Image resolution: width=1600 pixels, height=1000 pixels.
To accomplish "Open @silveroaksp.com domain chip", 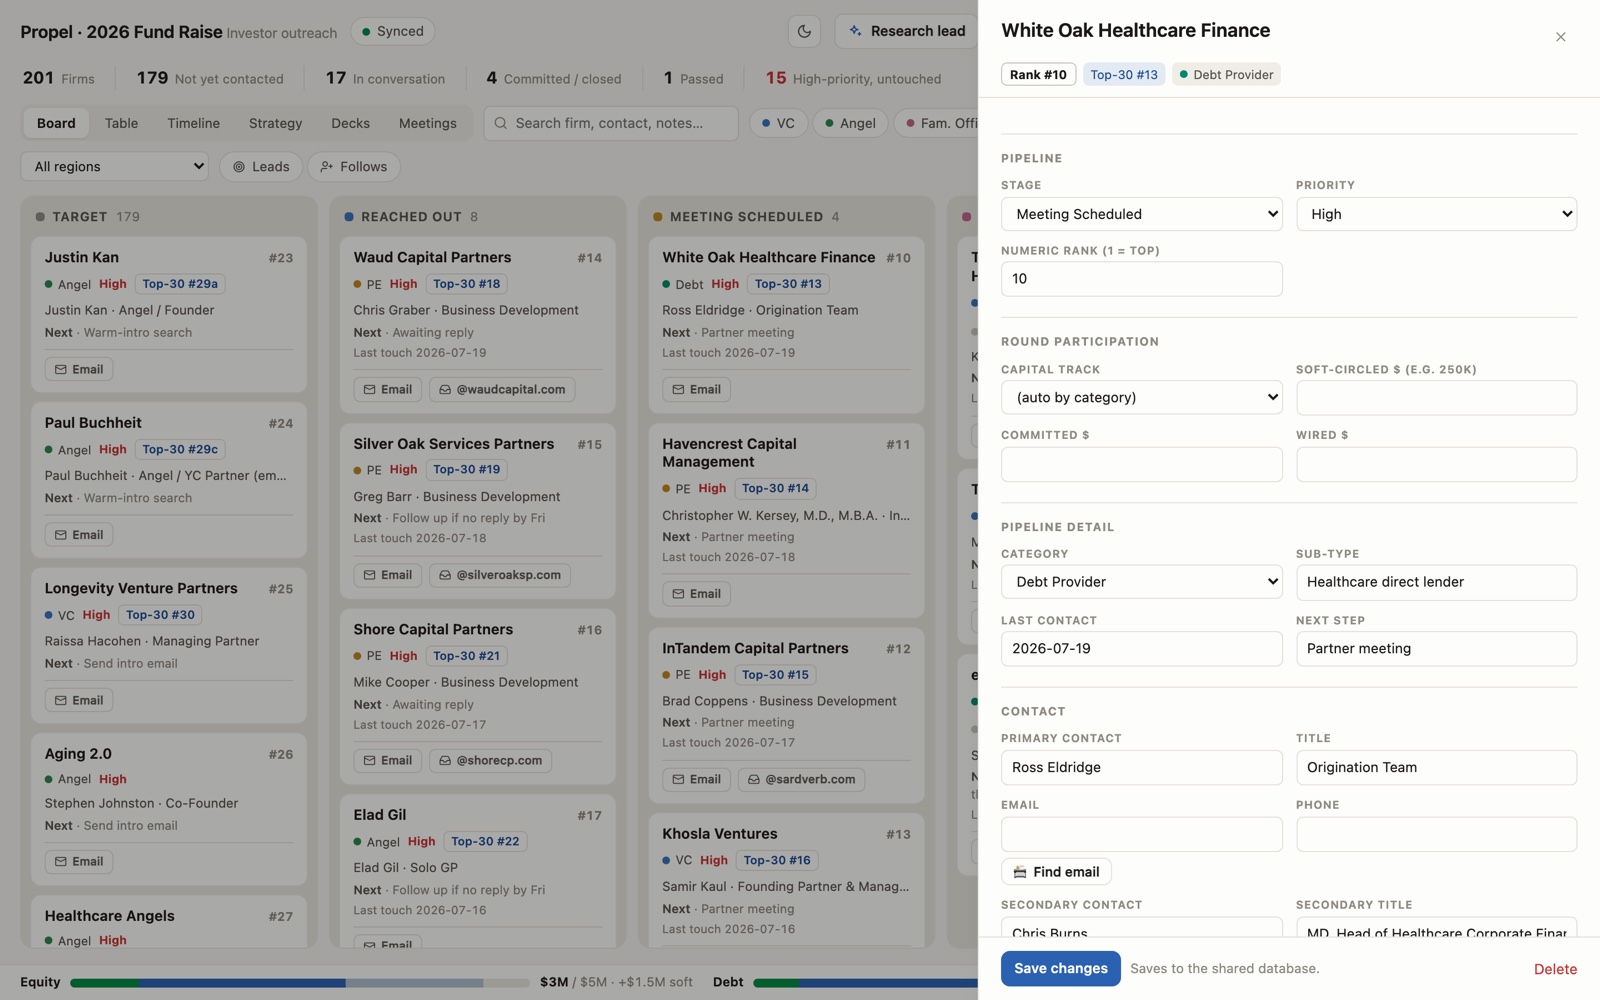I will pyautogui.click(x=500, y=575).
